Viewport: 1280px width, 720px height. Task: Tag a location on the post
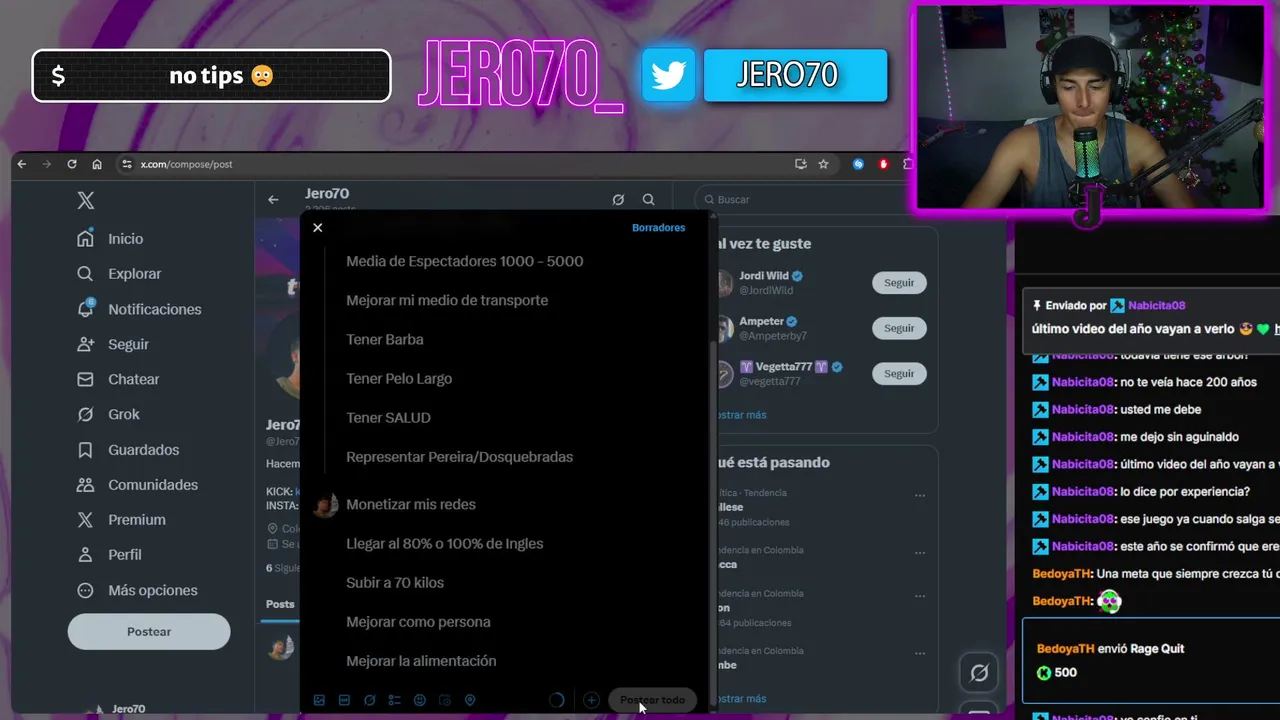[x=470, y=700]
